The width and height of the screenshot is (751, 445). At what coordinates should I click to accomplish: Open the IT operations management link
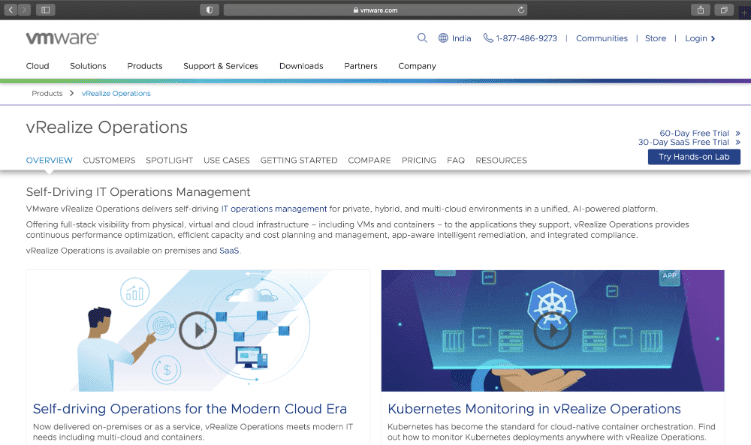pyautogui.click(x=274, y=209)
